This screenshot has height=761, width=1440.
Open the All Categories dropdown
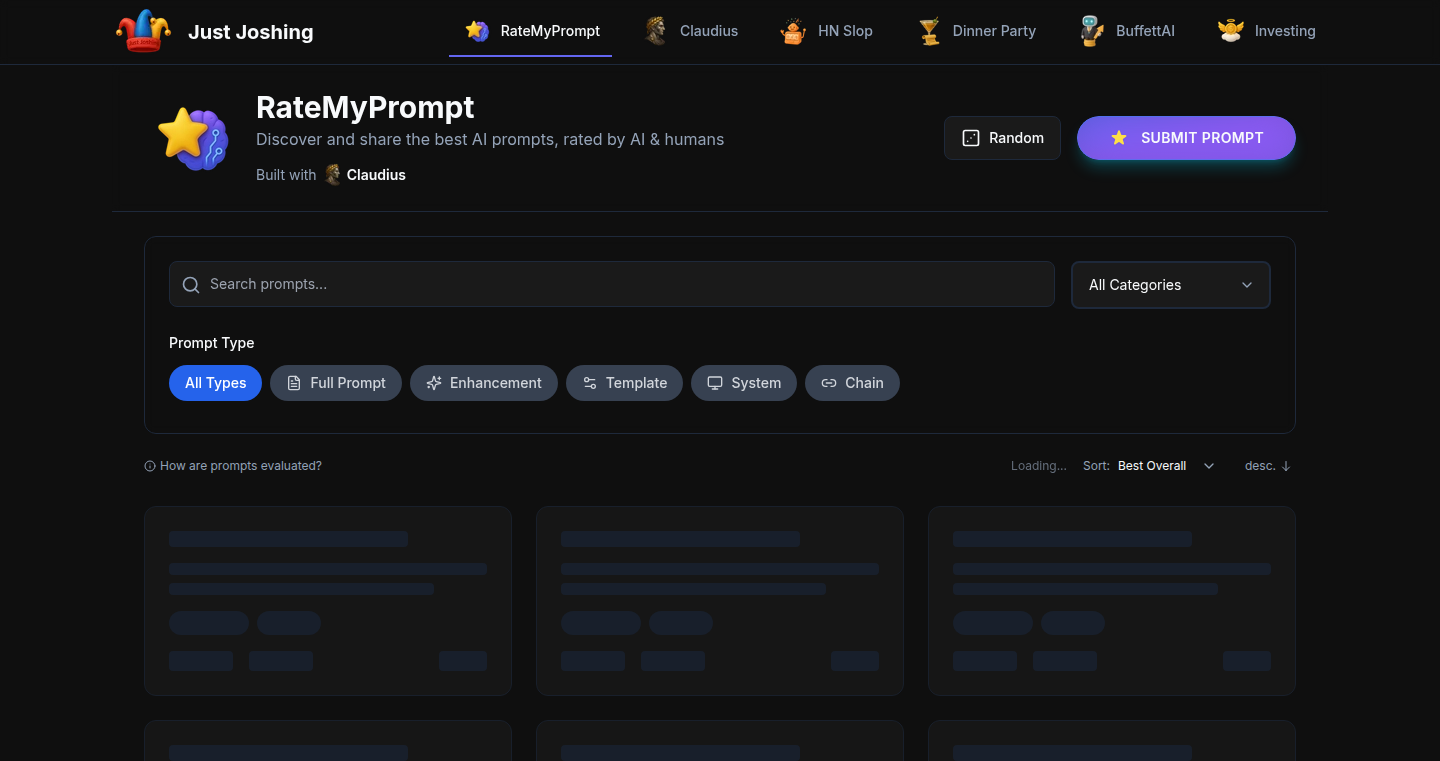point(1171,285)
